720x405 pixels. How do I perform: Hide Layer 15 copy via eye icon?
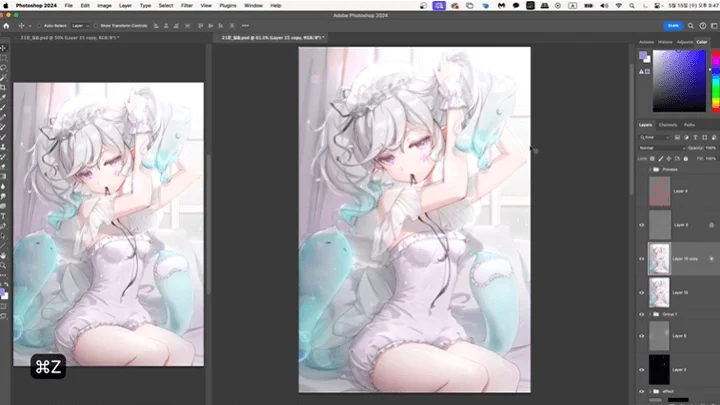point(641,259)
